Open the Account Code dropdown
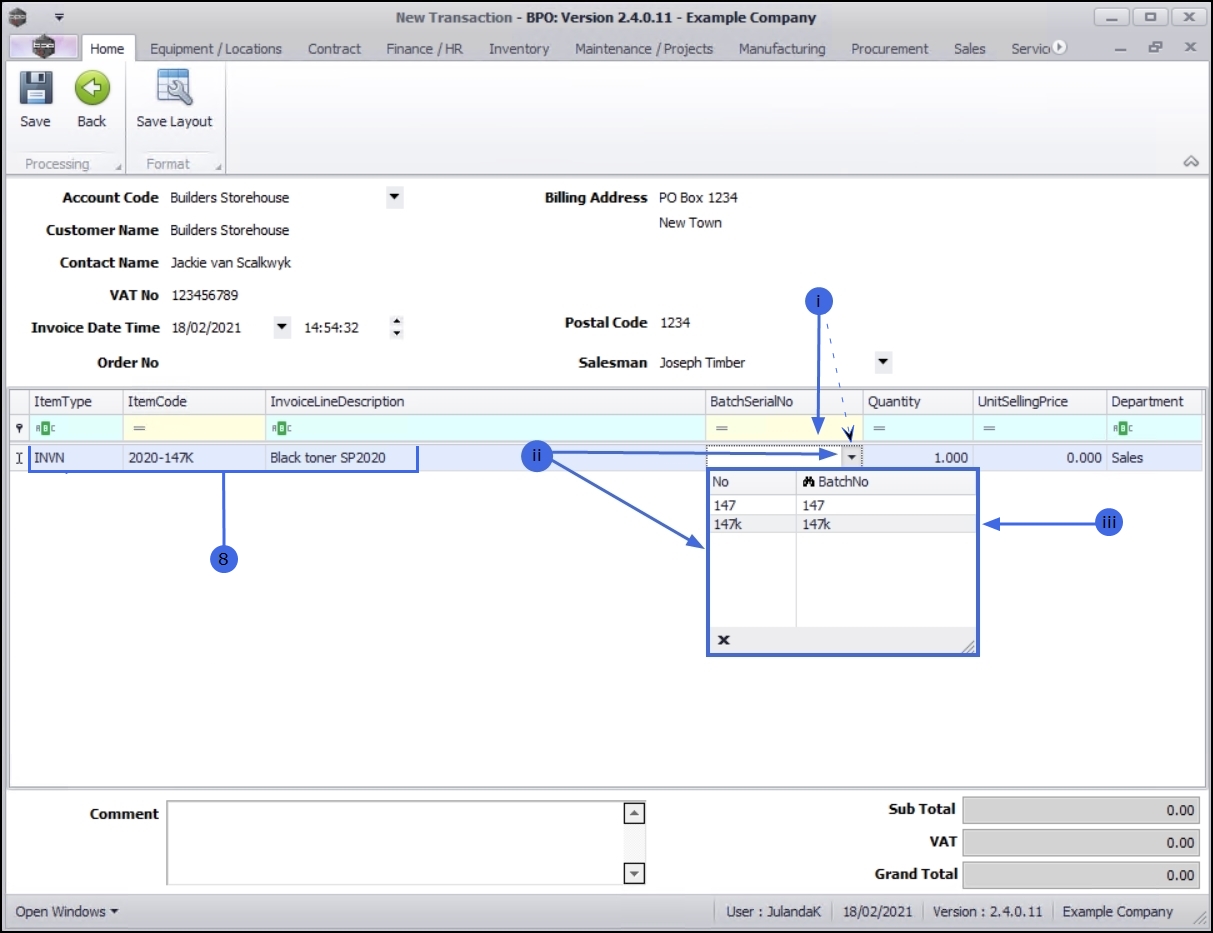Screen dimensions: 1213x933 click(394, 197)
